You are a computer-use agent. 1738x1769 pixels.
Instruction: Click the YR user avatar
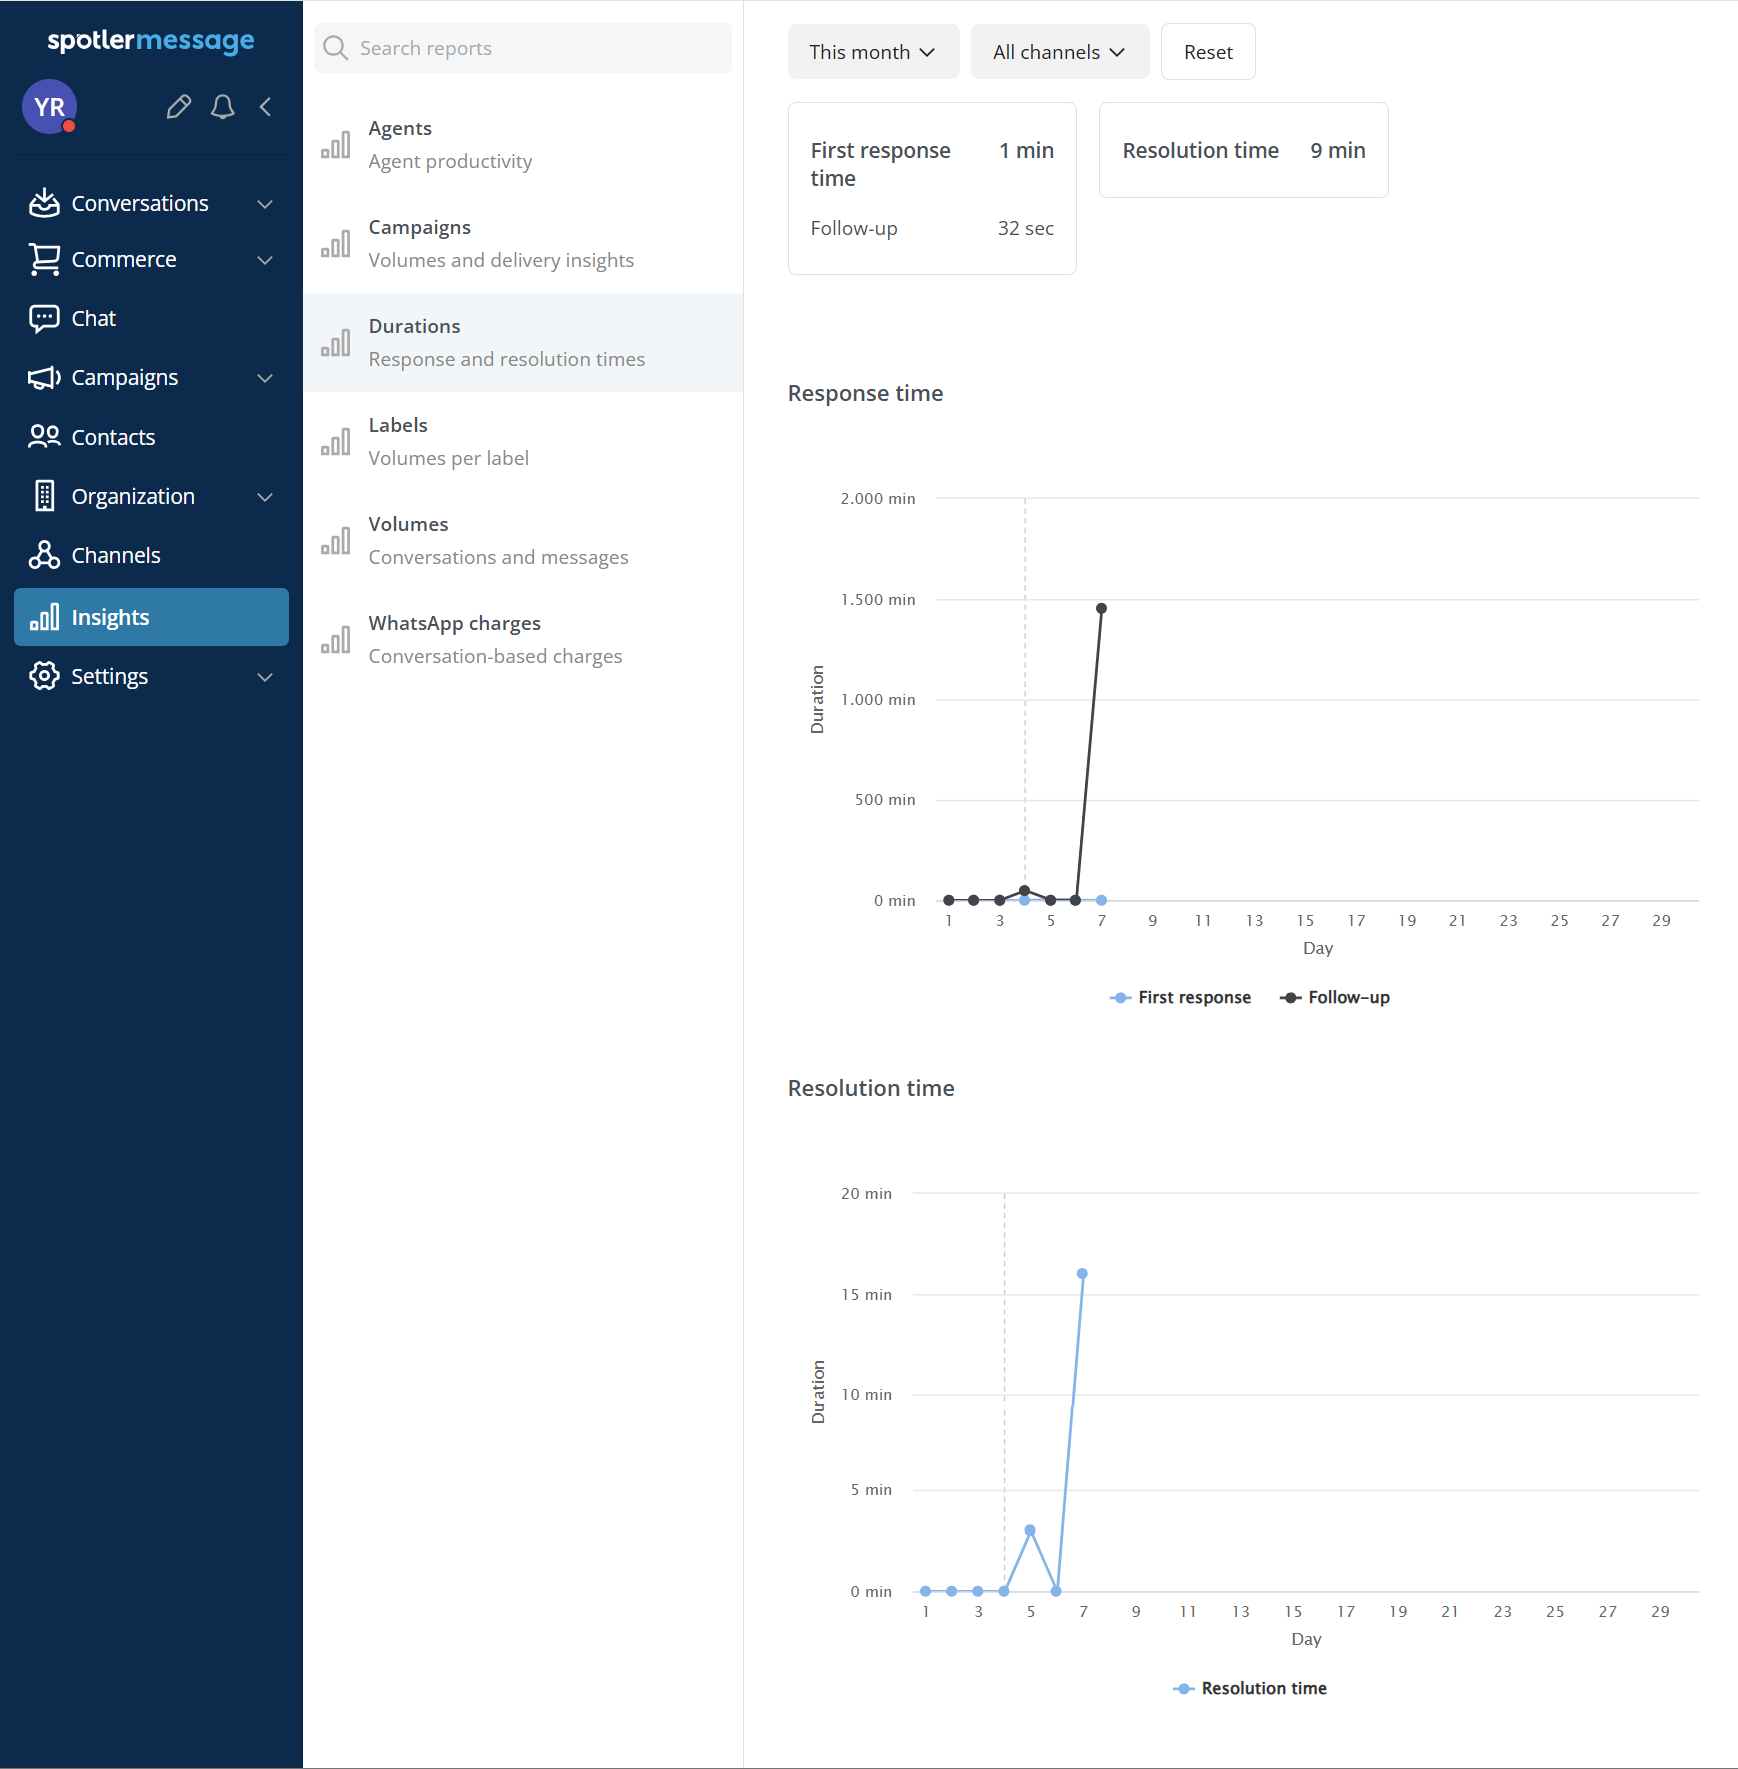(49, 107)
